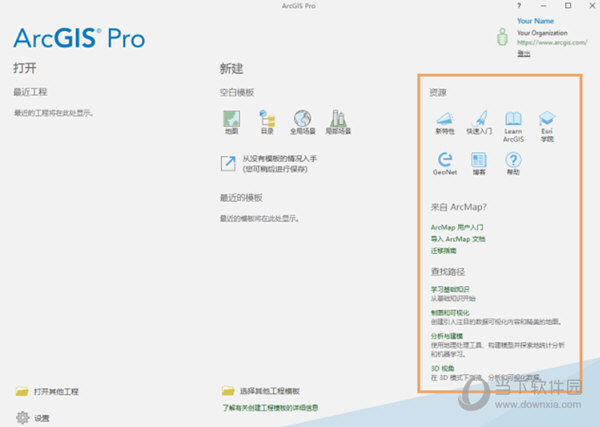
Task: Click the Settings (设置) gear icon
Action: click(x=23, y=417)
